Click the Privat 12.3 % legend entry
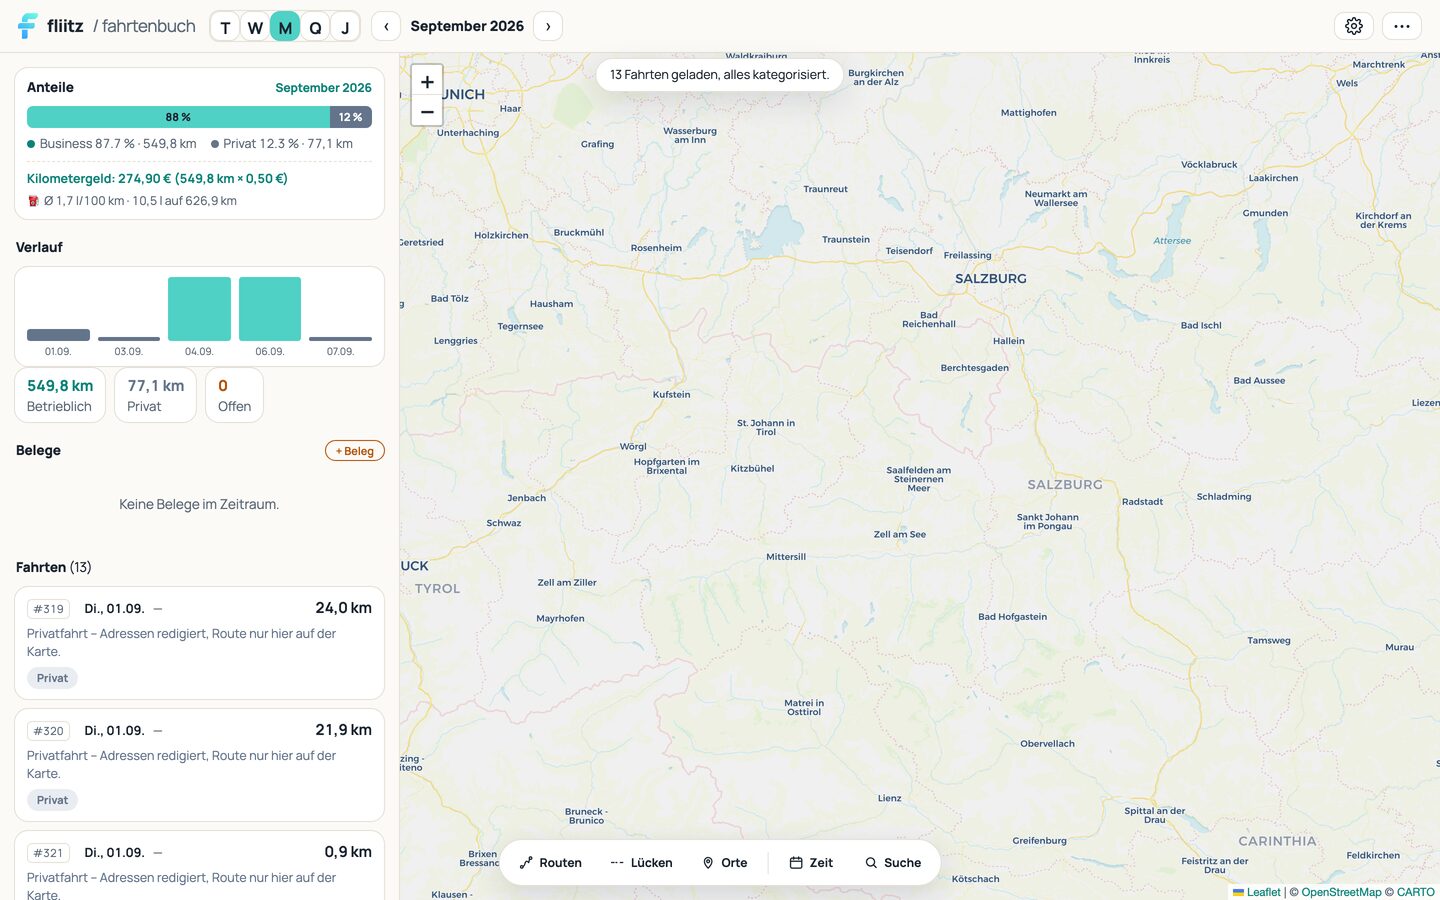The image size is (1440, 900). click(282, 144)
